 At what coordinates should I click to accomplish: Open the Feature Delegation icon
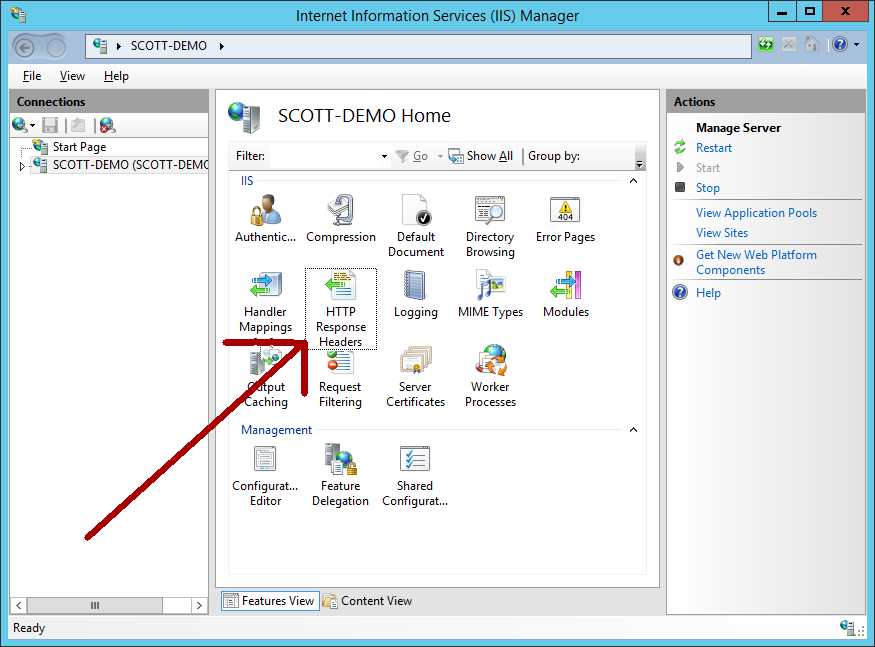point(340,476)
